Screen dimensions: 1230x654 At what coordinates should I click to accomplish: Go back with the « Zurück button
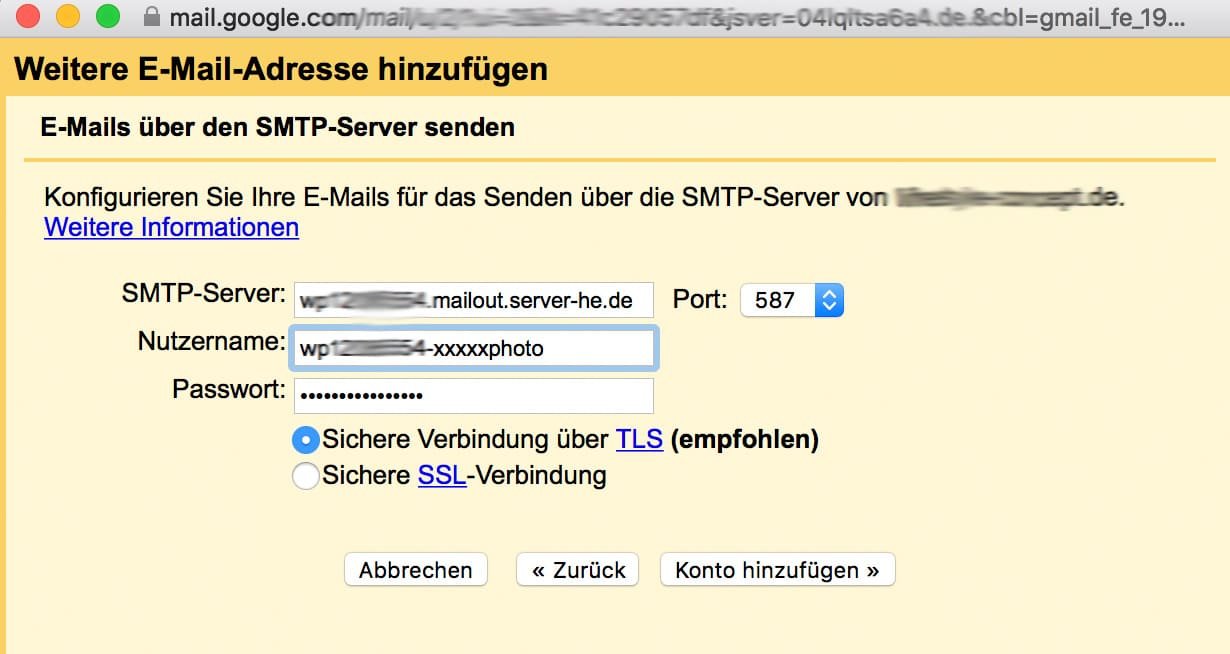click(x=577, y=570)
